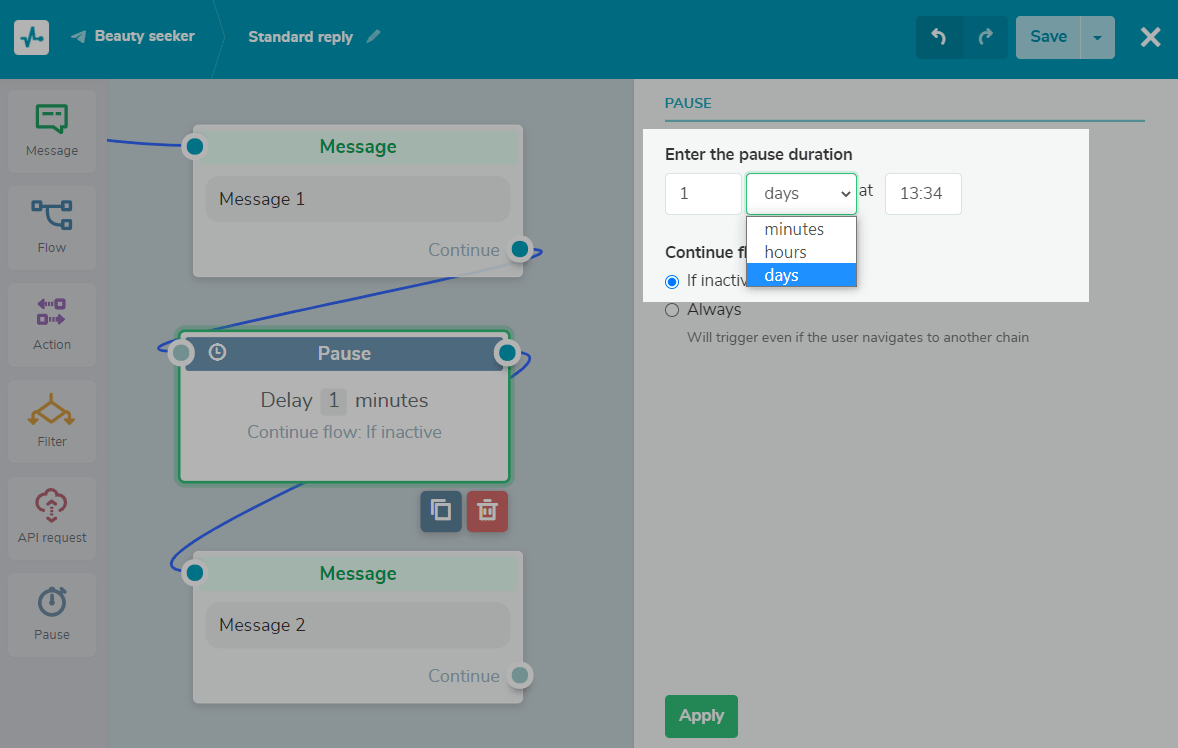
Task: Click the second Message block header
Action: [358, 573]
